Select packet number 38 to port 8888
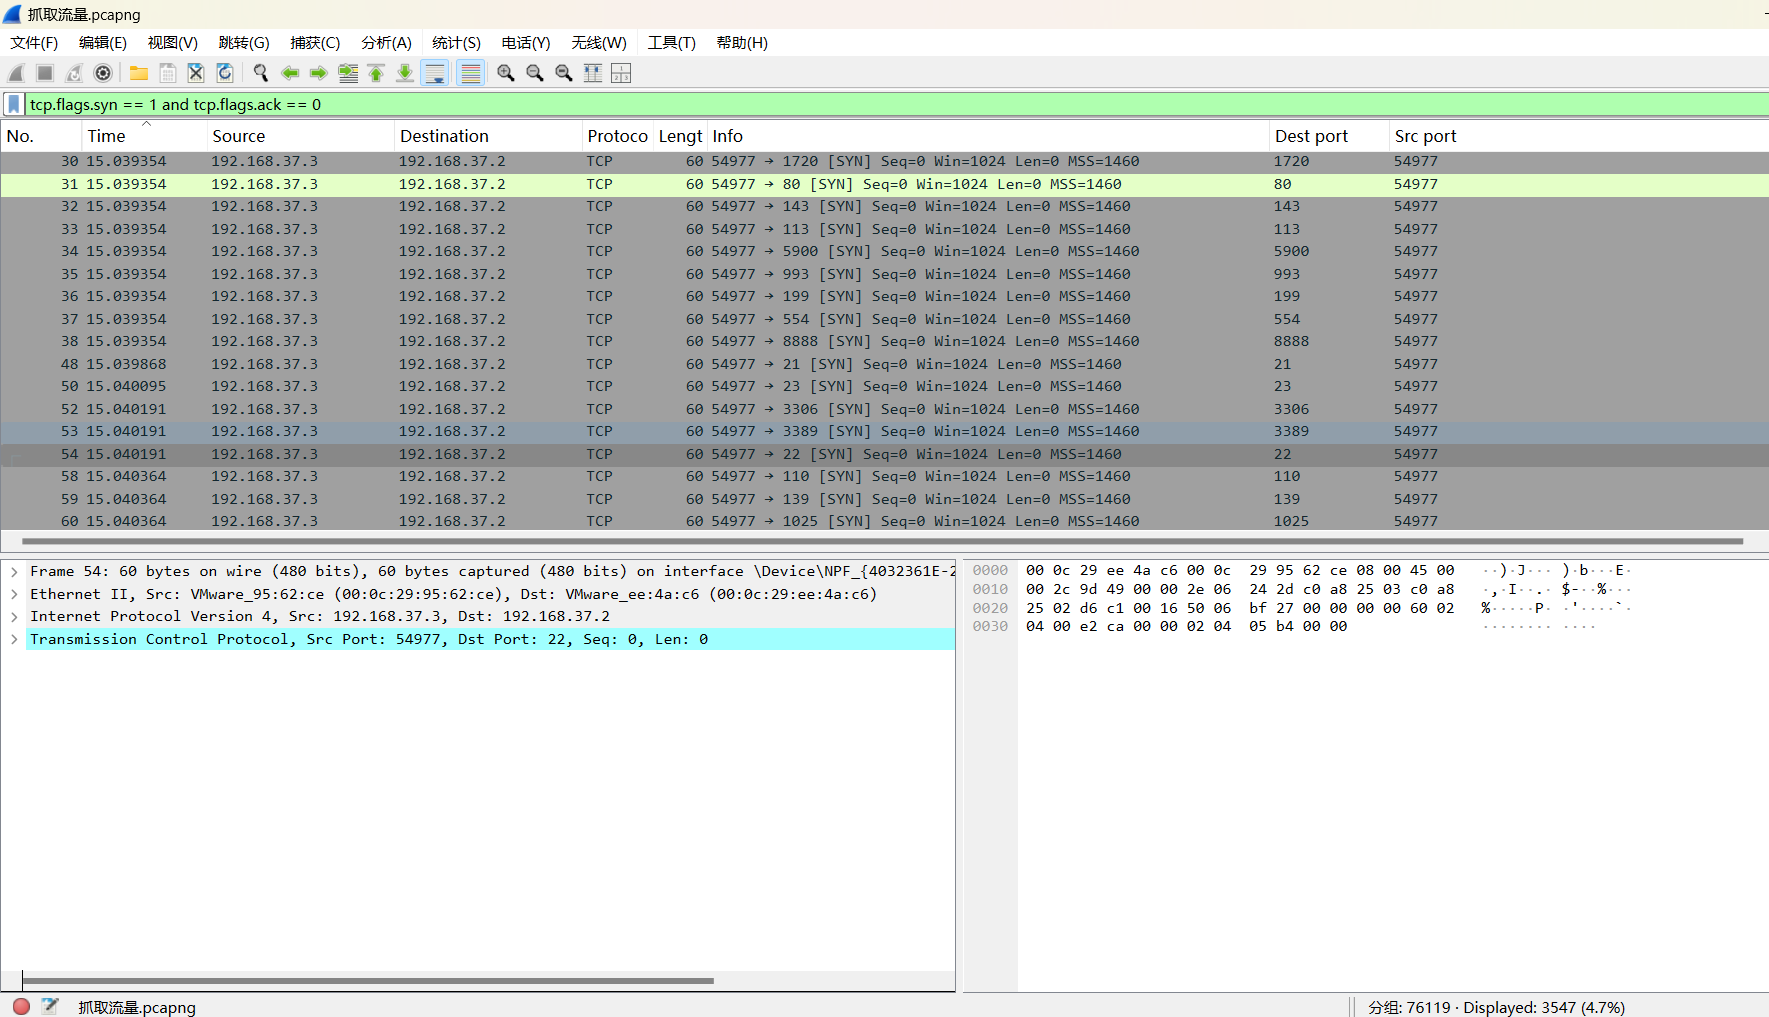Screen dimensions: 1769x1017 [x=884, y=341]
